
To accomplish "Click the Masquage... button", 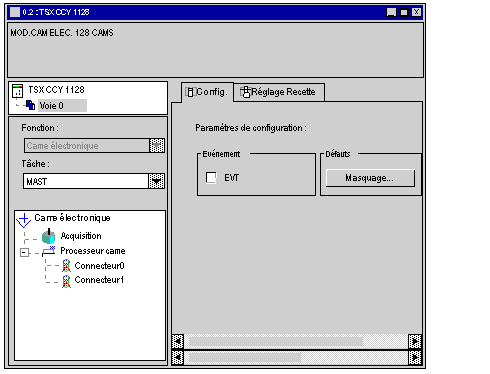I will click(370, 178).
